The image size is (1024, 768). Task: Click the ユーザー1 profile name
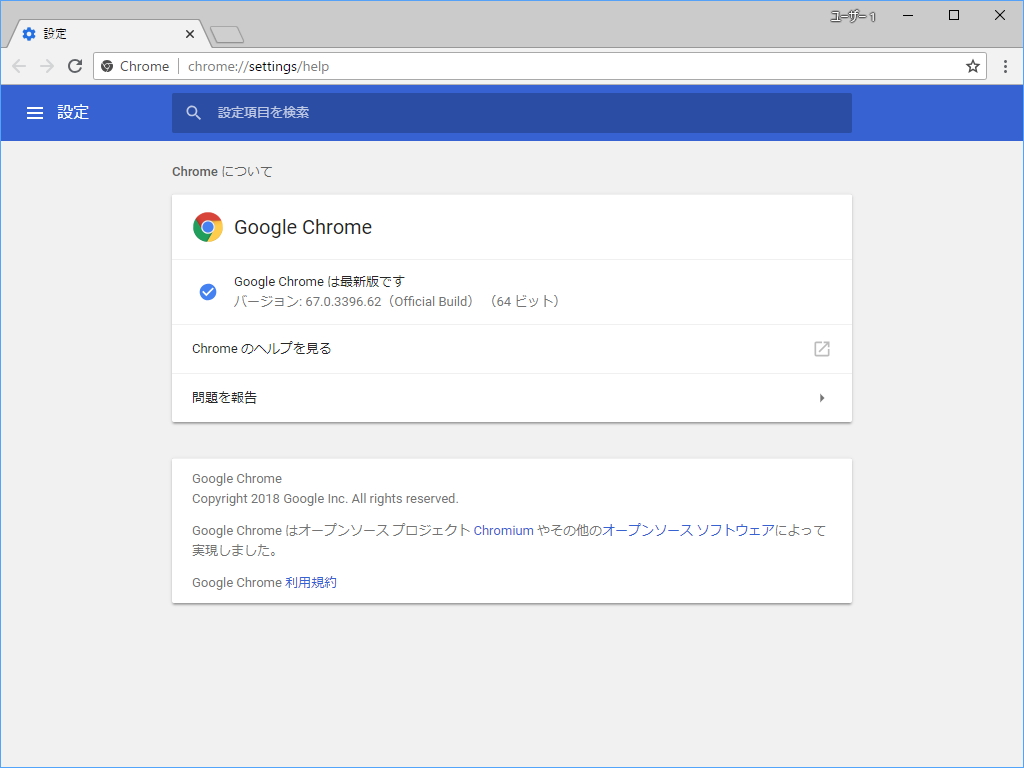click(x=851, y=15)
